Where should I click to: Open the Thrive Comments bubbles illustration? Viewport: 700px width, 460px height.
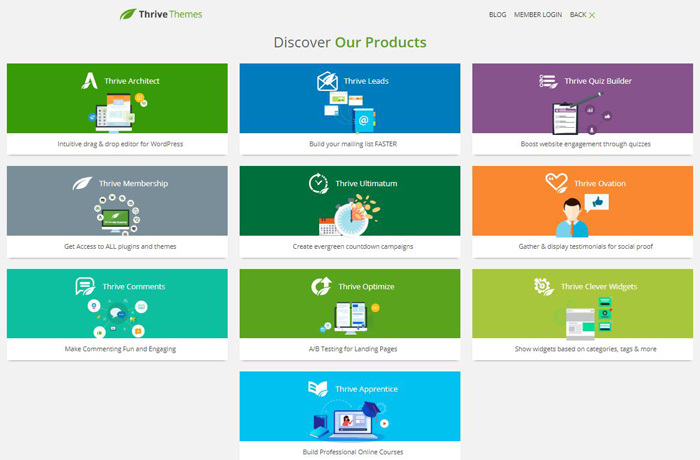(x=117, y=318)
